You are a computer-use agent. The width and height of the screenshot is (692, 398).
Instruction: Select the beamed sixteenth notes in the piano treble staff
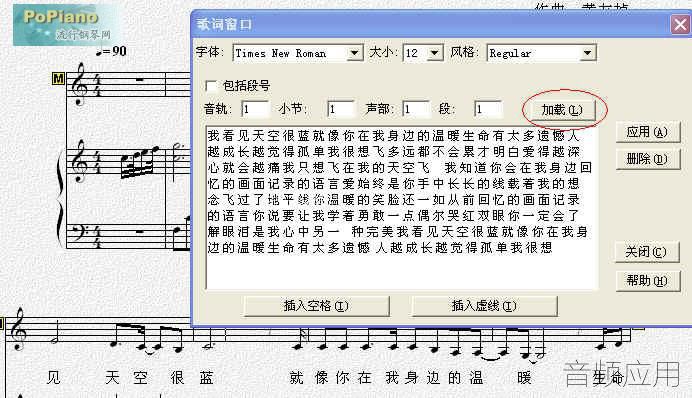click(x=139, y=161)
